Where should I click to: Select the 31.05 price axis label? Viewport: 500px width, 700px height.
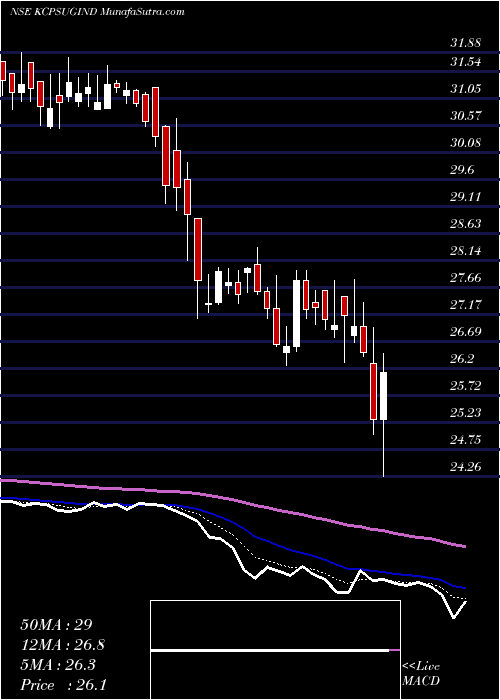pos(466,89)
